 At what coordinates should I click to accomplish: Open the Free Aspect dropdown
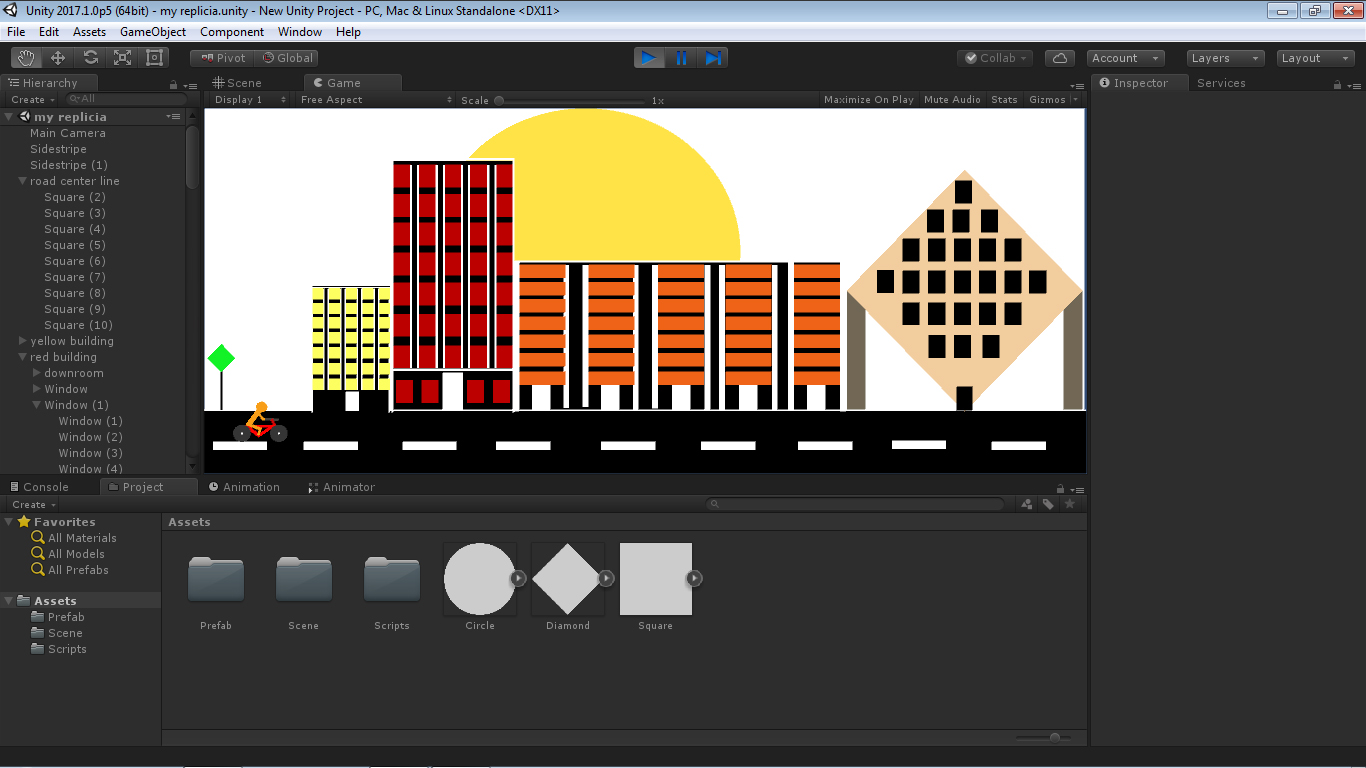click(x=375, y=100)
